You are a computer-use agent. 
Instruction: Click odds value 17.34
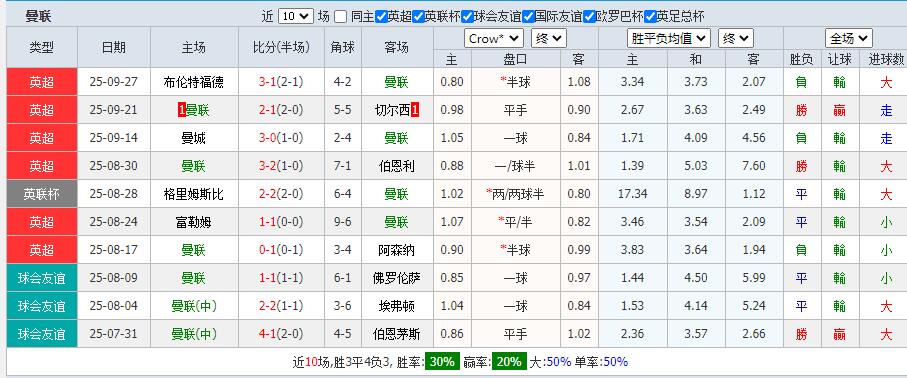pyautogui.click(x=633, y=194)
